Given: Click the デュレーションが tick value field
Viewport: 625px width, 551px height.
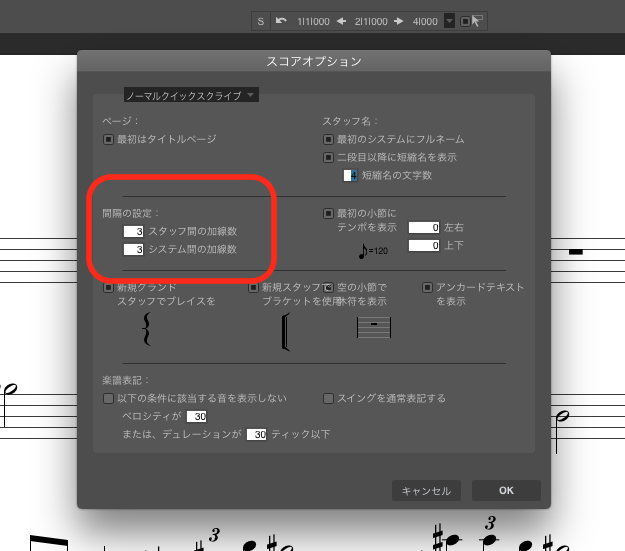Looking at the screenshot, I should click(256, 435).
